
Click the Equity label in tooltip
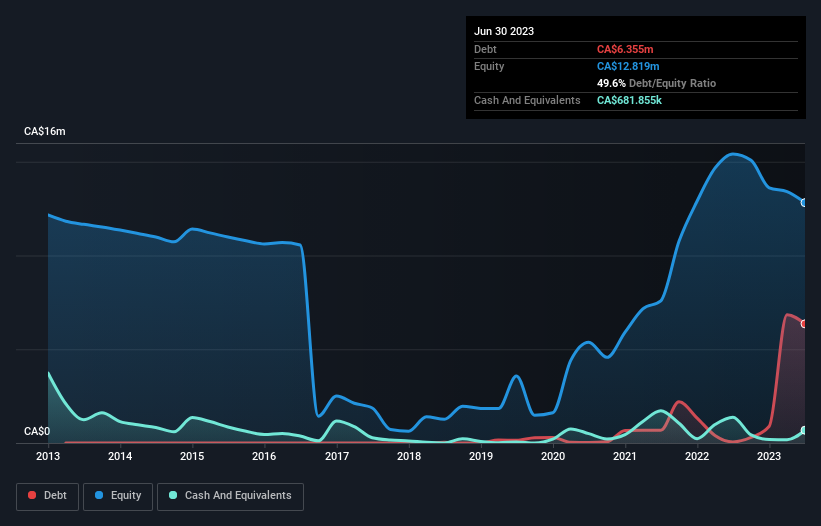489,66
